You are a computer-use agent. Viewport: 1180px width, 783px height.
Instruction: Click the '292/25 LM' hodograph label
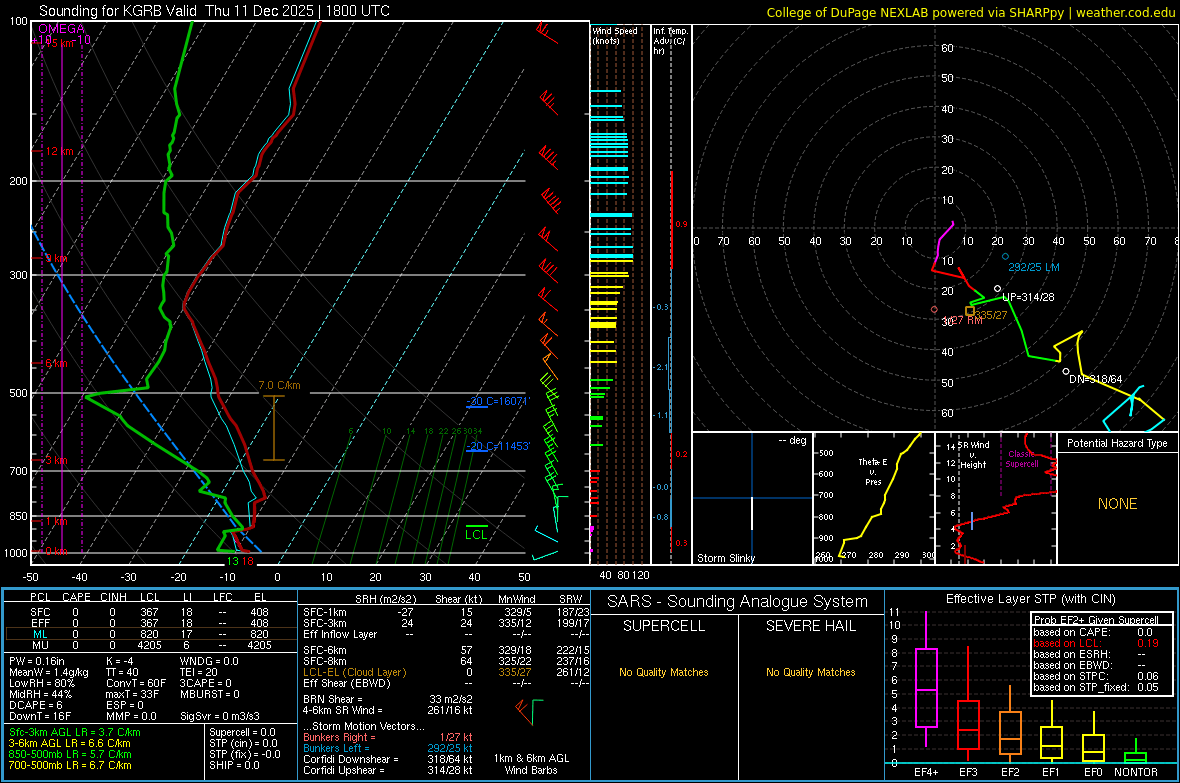1034,267
